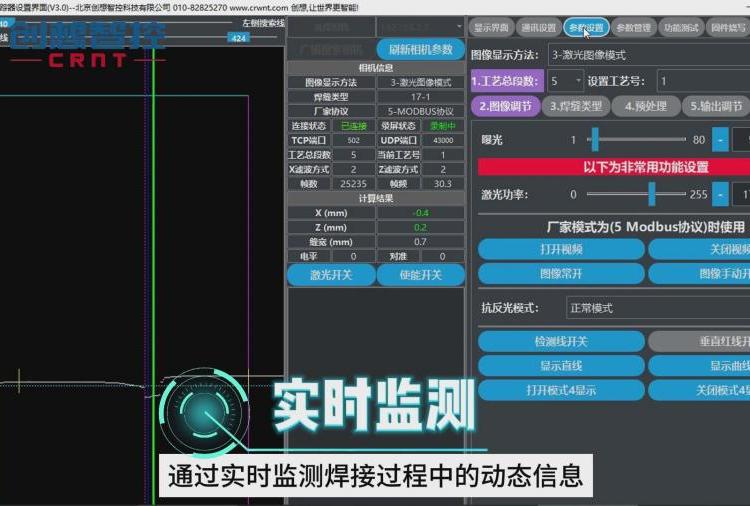This screenshot has height=506, width=750.
Task: Toggle the 检测线开关 detection line switch
Action: 561,341
